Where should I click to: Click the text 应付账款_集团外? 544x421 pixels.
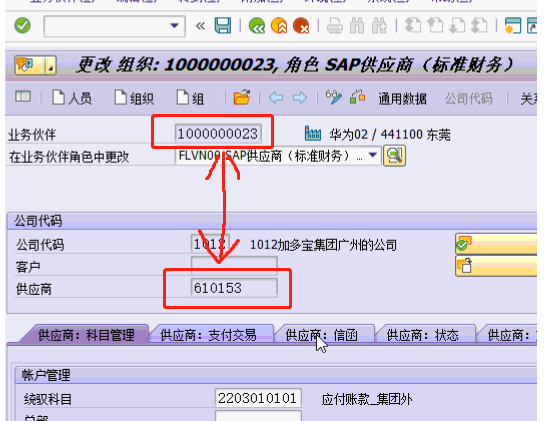click(x=367, y=399)
